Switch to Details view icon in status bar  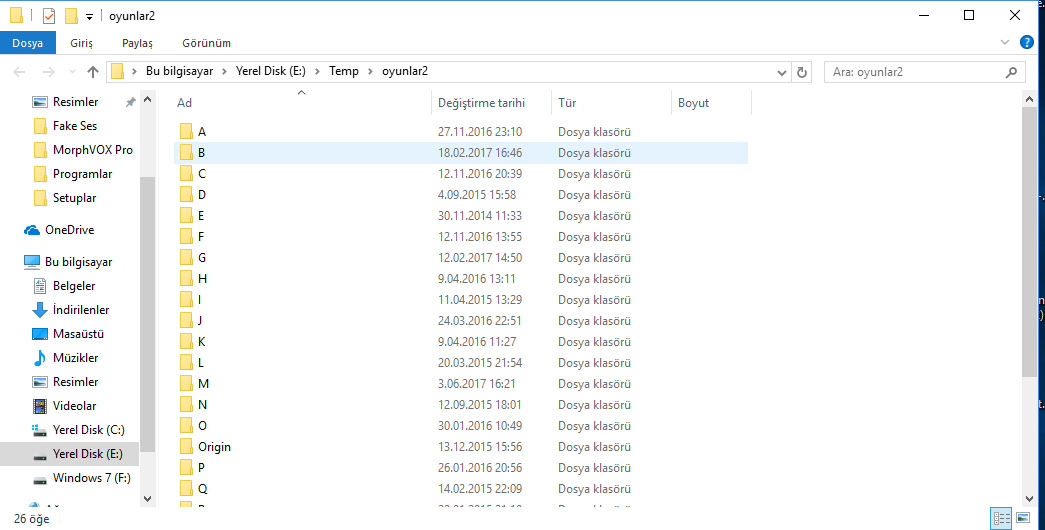[x=1001, y=519]
